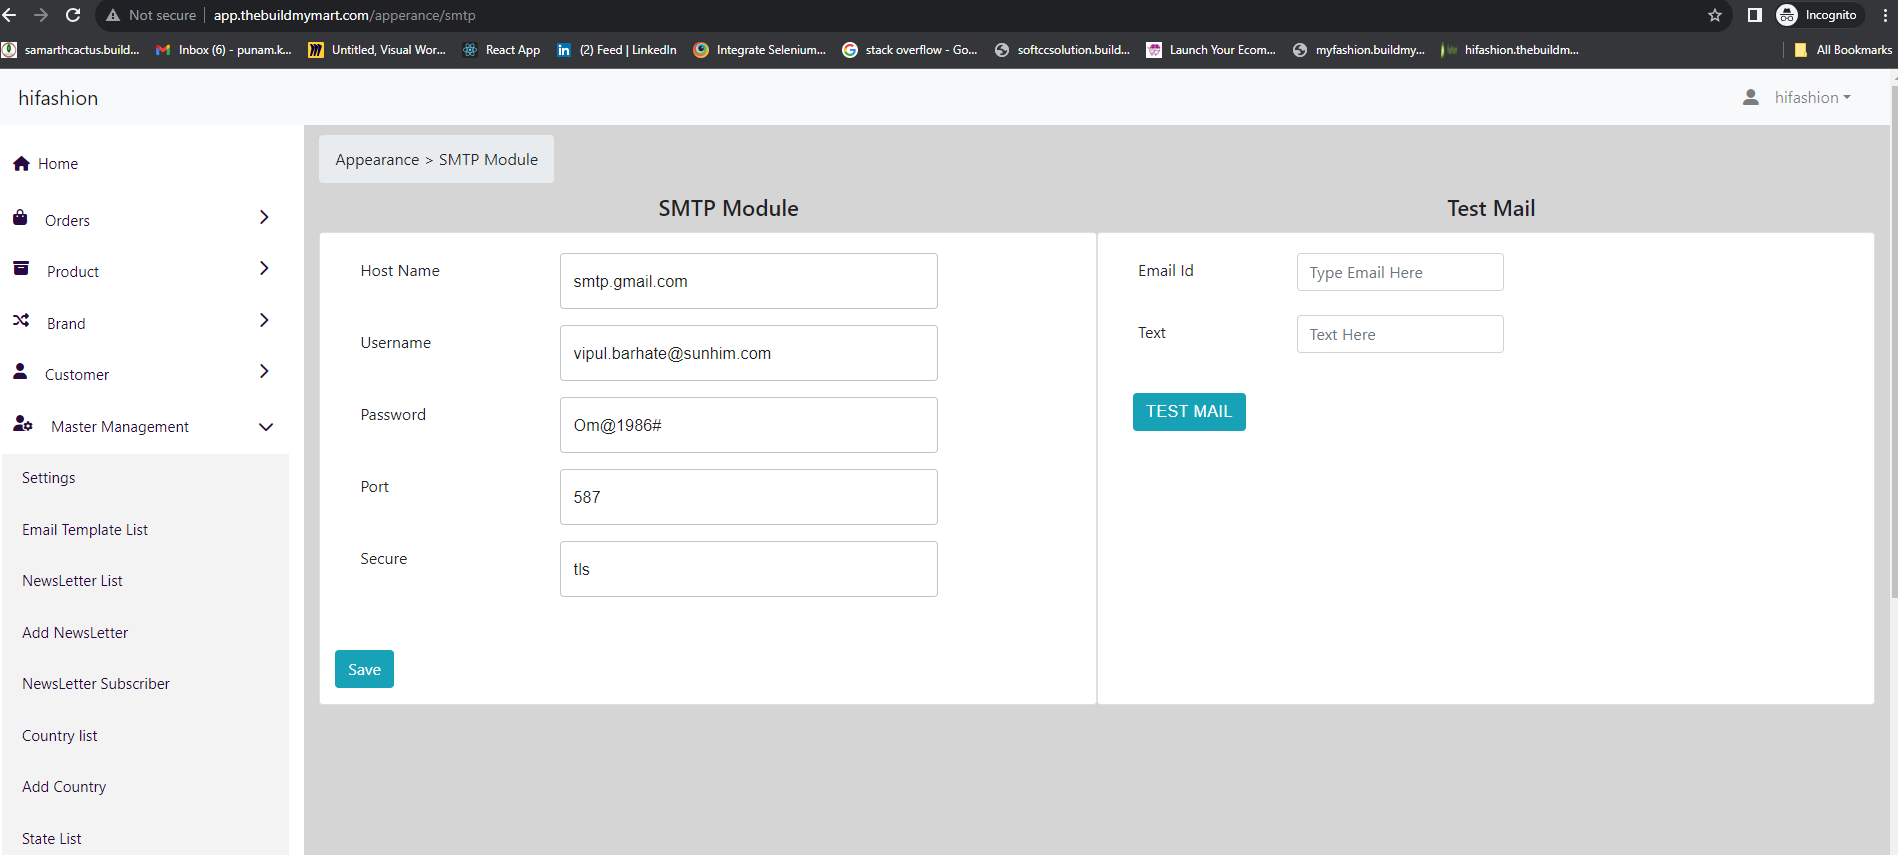Open Add NewsLetter page

75,633
